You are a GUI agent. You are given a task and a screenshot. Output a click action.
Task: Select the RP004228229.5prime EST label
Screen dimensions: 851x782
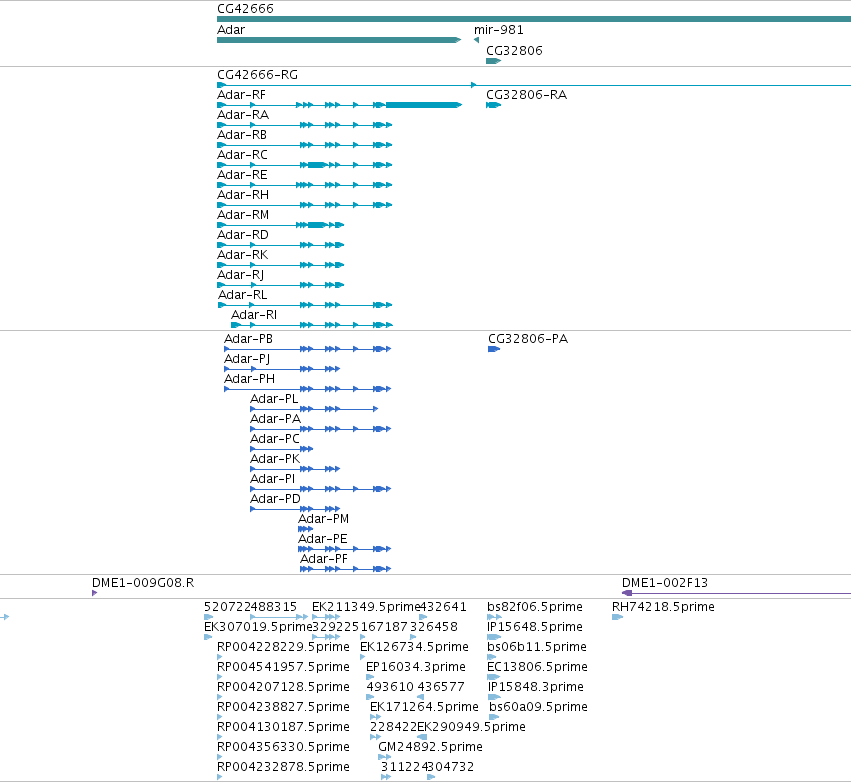pyautogui.click(x=283, y=647)
